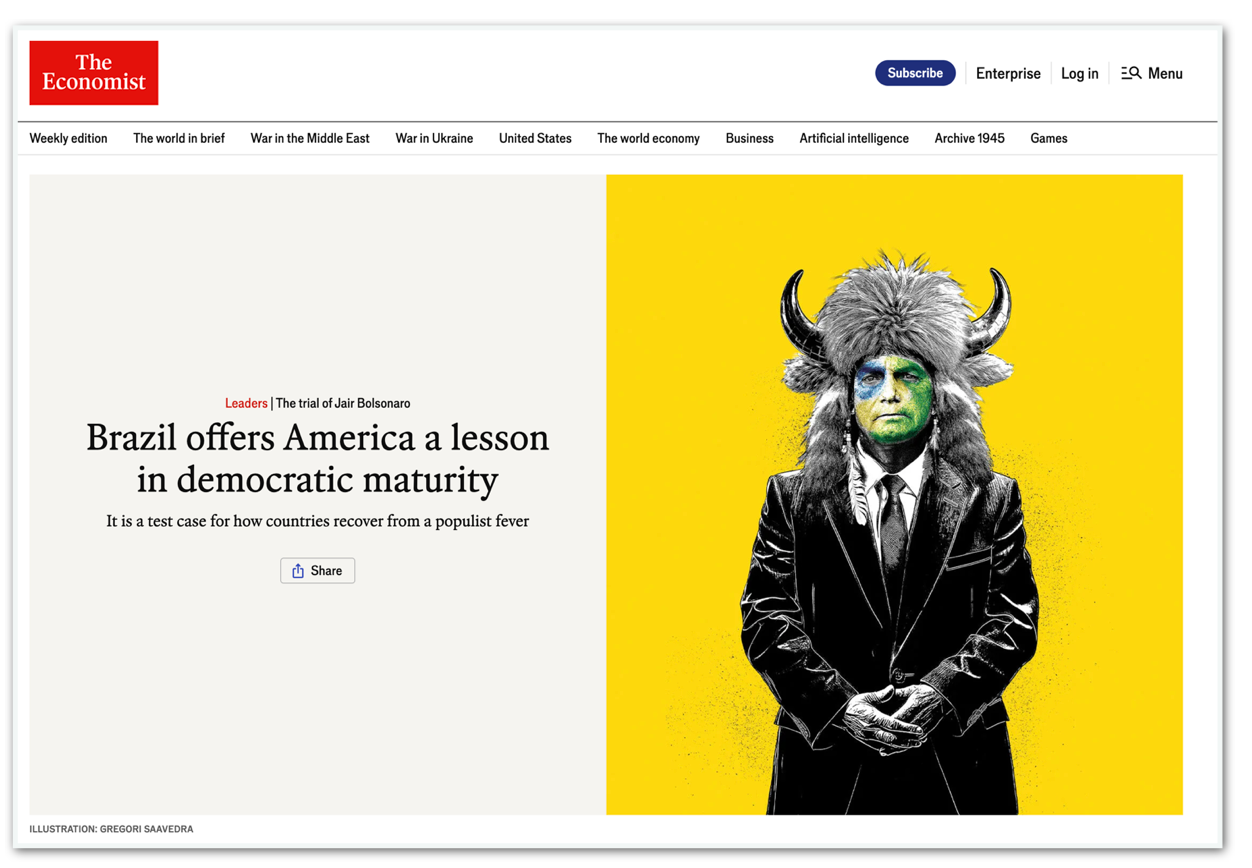The height and width of the screenshot is (868, 1252).
Task: Click the red Leaders section link
Action: point(246,403)
